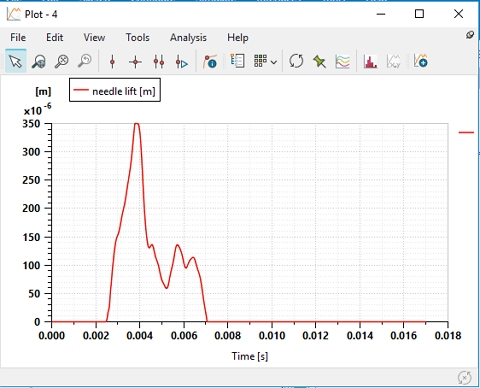Screen dimensions: 480x388
Task: Click the x10-6 axis scale label
Action: pyautogui.click(x=37, y=109)
